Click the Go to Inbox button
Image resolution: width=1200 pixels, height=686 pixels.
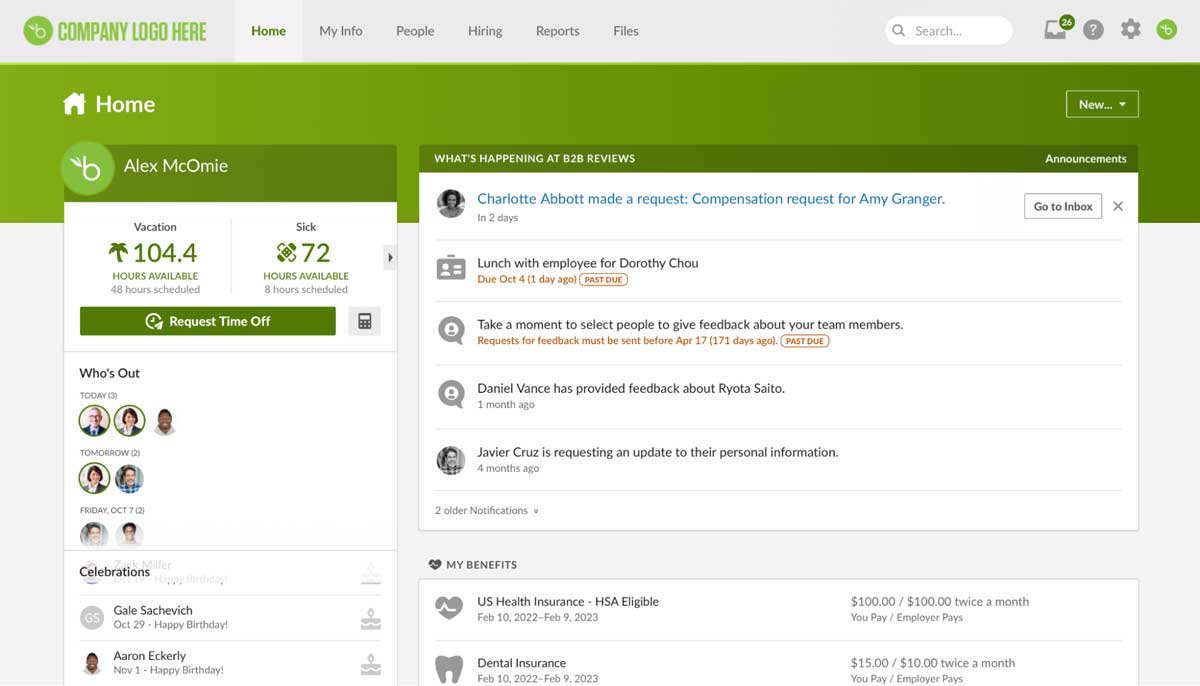pyautogui.click(x=1062, y=206)
